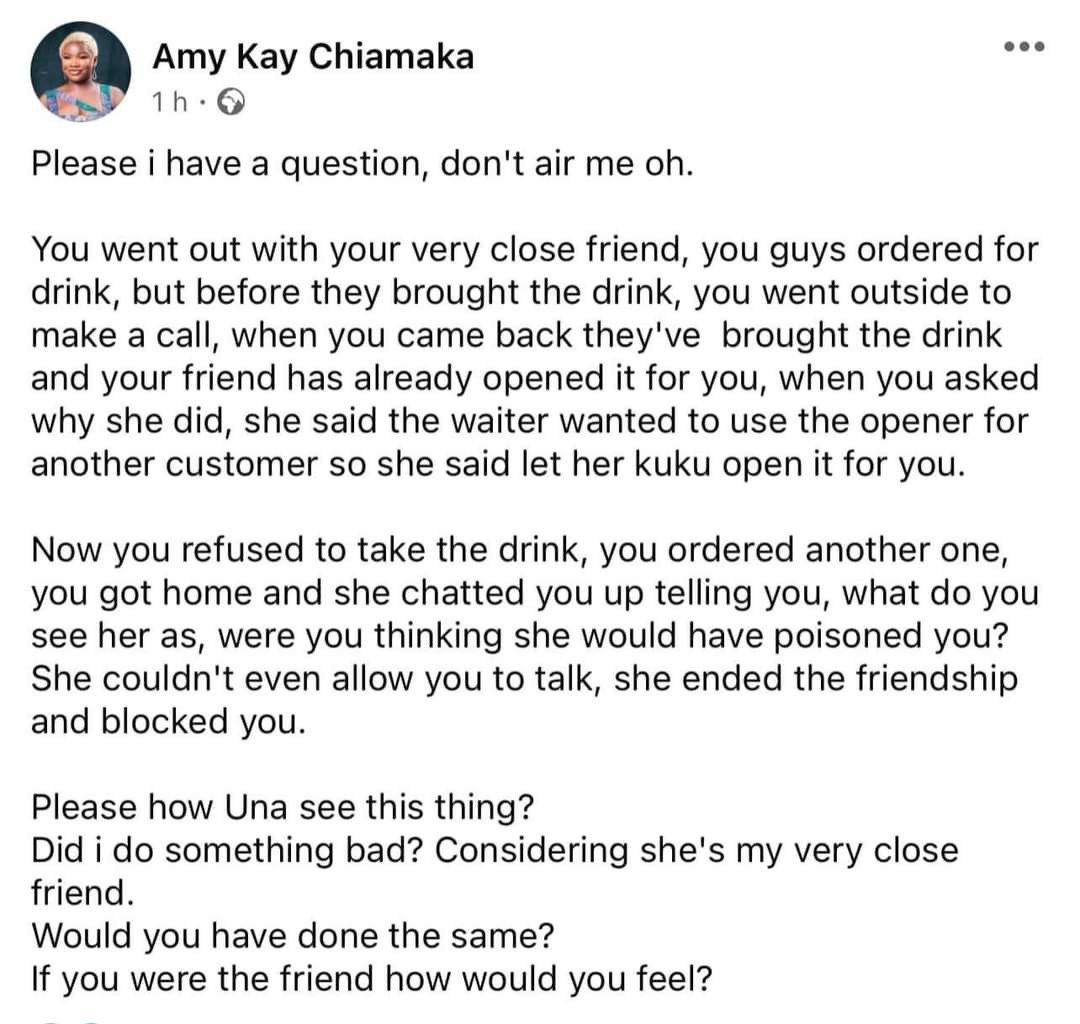Click the text "and blocked you."
The width and height of the screenshot is (1080, 1024).
(x=168, y=722)
